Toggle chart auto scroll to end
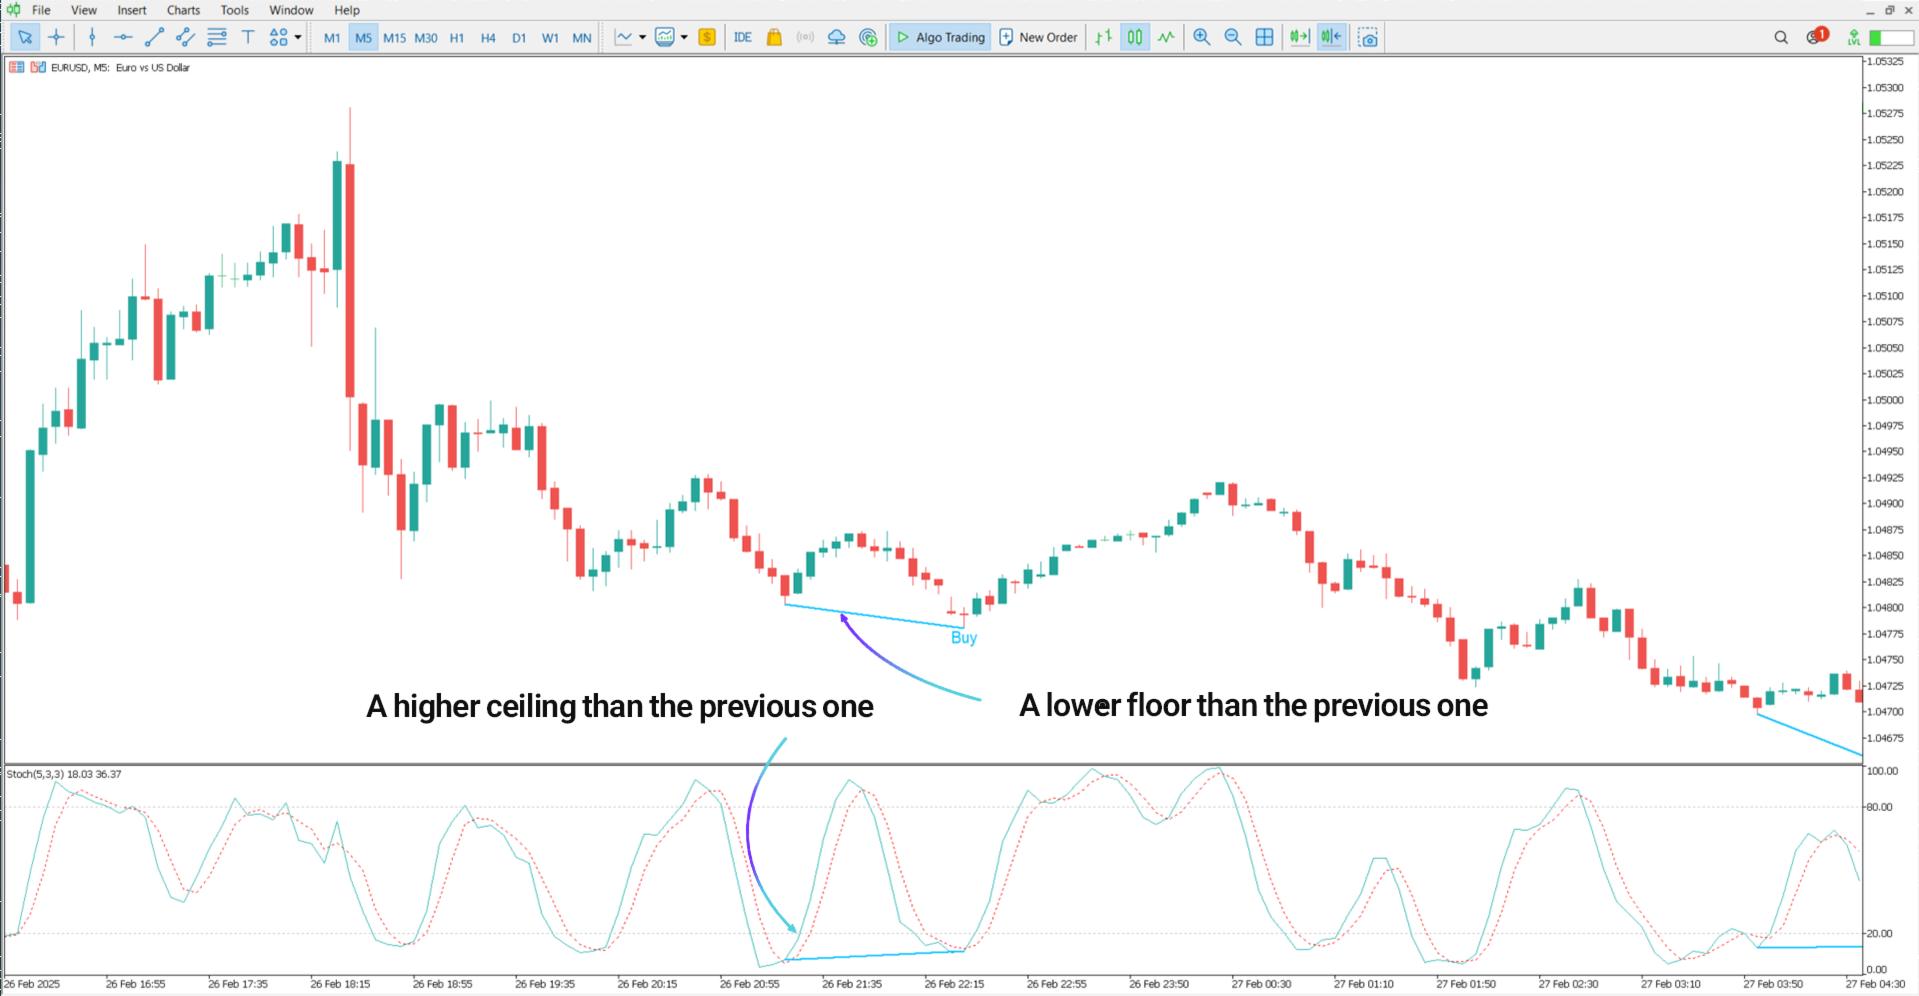The width and height of the screenshot is (1919, 996). (1299, 37)
